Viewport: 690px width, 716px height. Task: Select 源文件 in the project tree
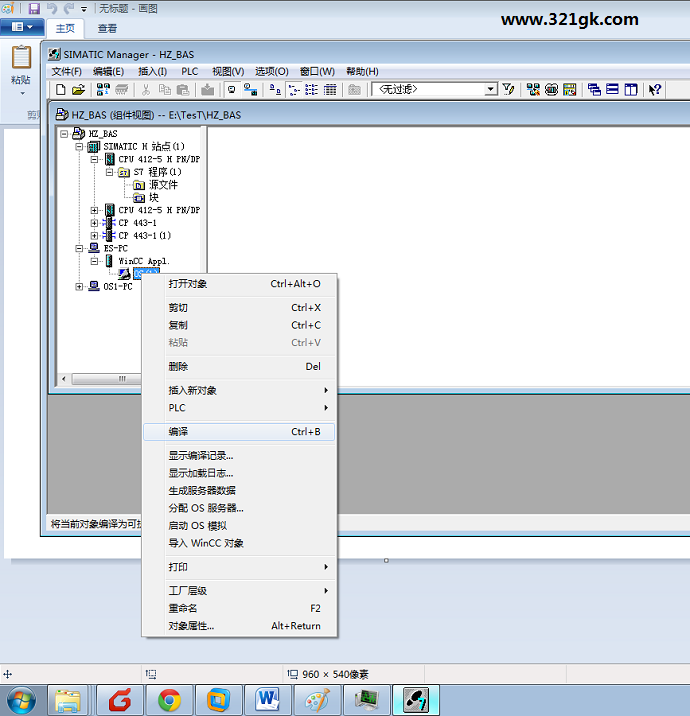tap(163, 185)
